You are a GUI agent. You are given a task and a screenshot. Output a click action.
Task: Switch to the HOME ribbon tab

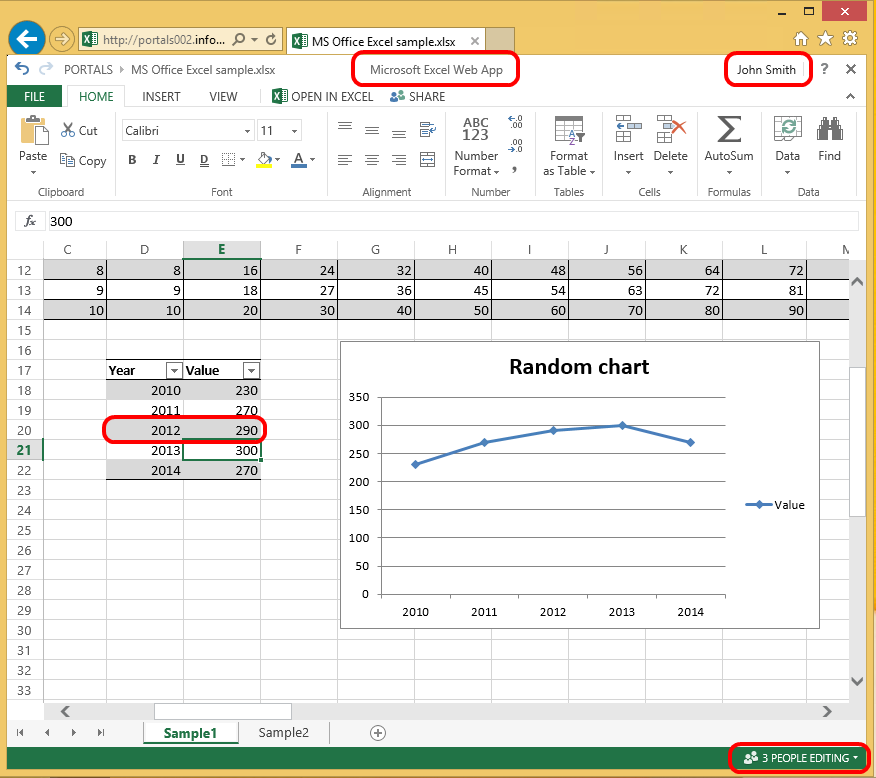click(96, 97)
